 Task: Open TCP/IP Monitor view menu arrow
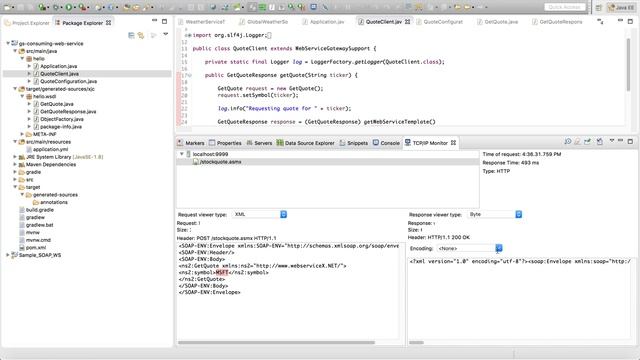point(611,141)
